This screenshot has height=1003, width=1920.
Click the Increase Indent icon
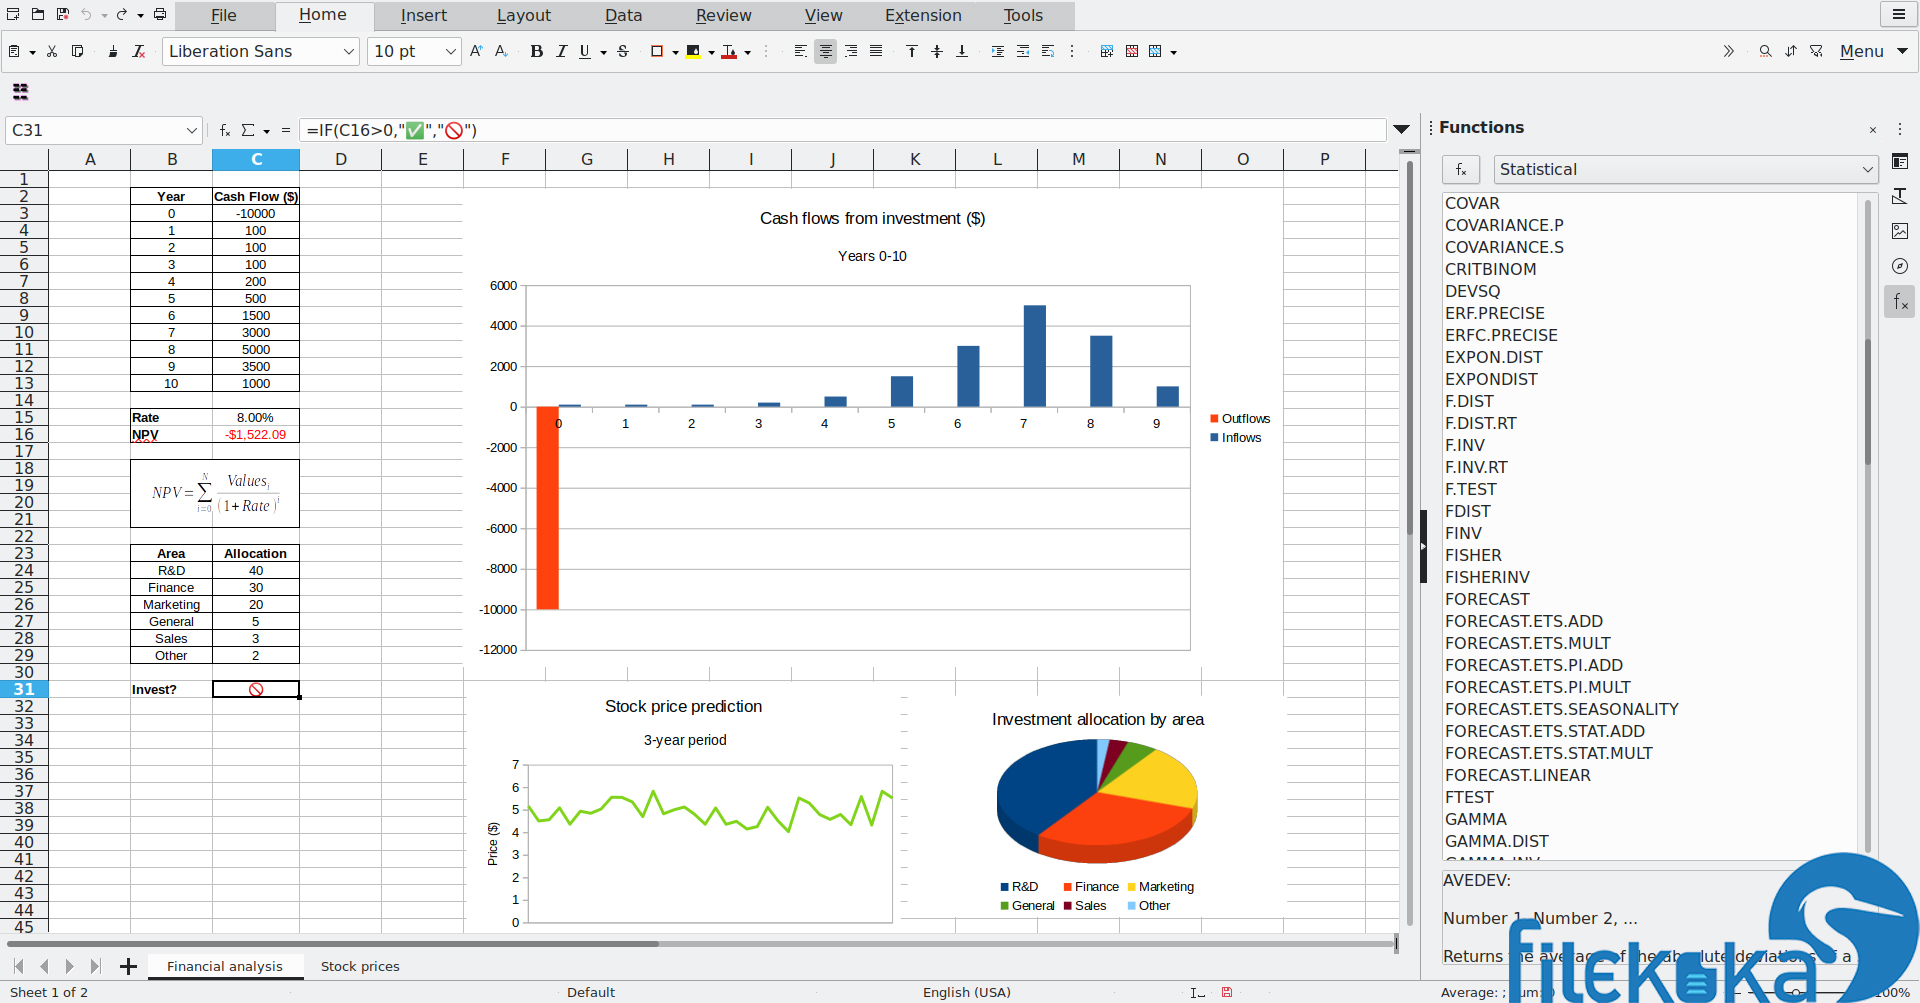tap(998, 51)
